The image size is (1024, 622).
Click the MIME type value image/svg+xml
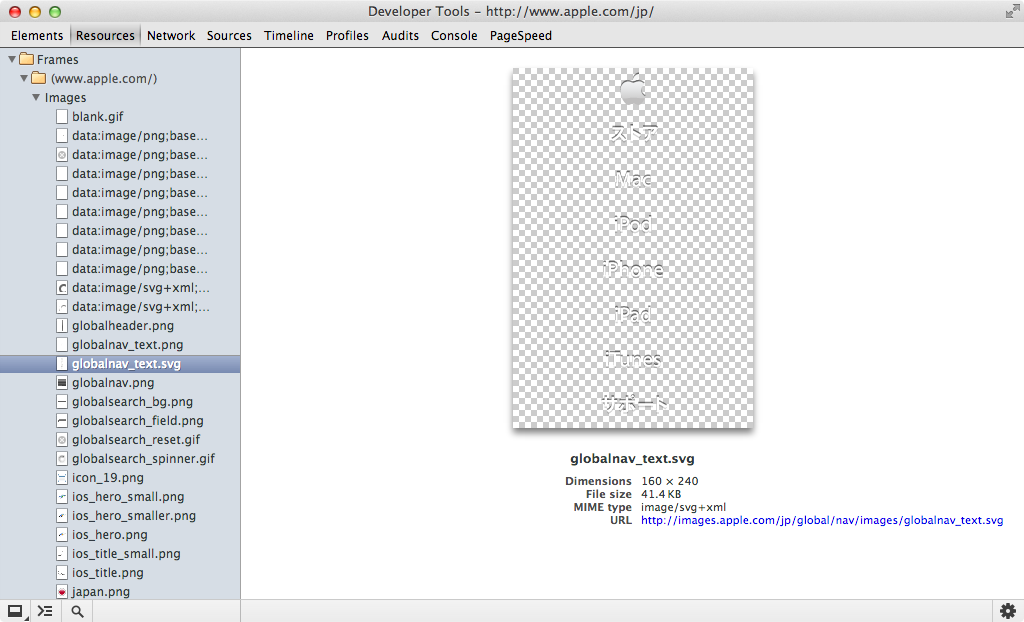683,508
